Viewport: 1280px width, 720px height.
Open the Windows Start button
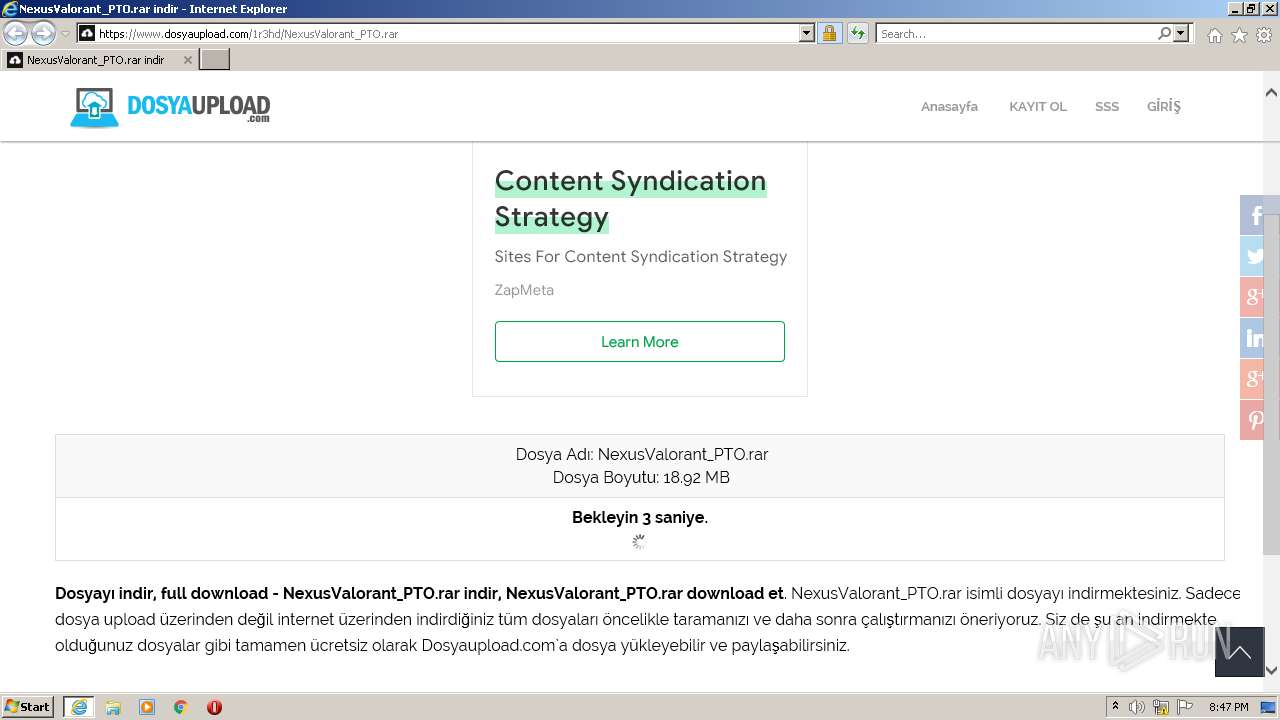point(27,707)
